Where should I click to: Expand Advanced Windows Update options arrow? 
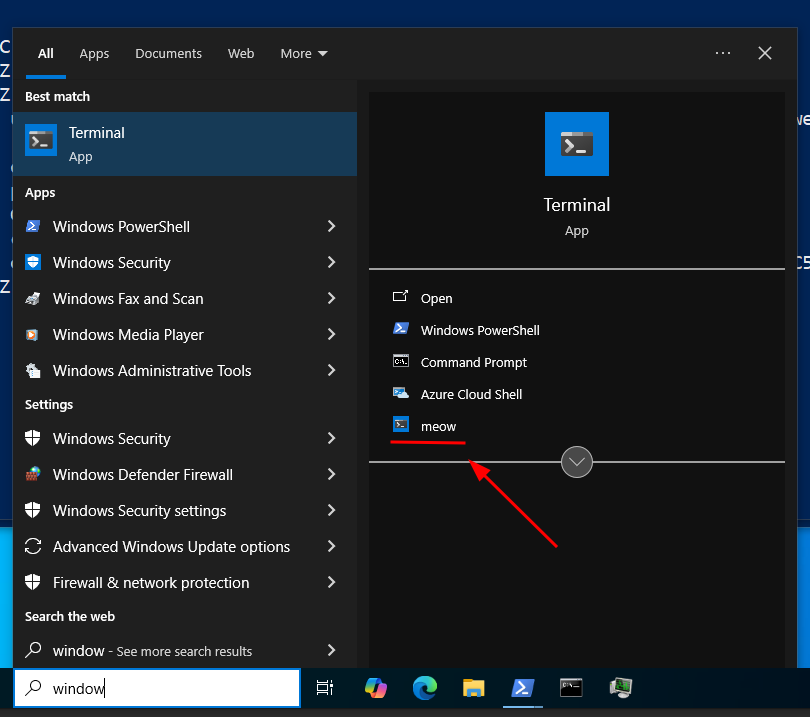click(x=332, y=546)
